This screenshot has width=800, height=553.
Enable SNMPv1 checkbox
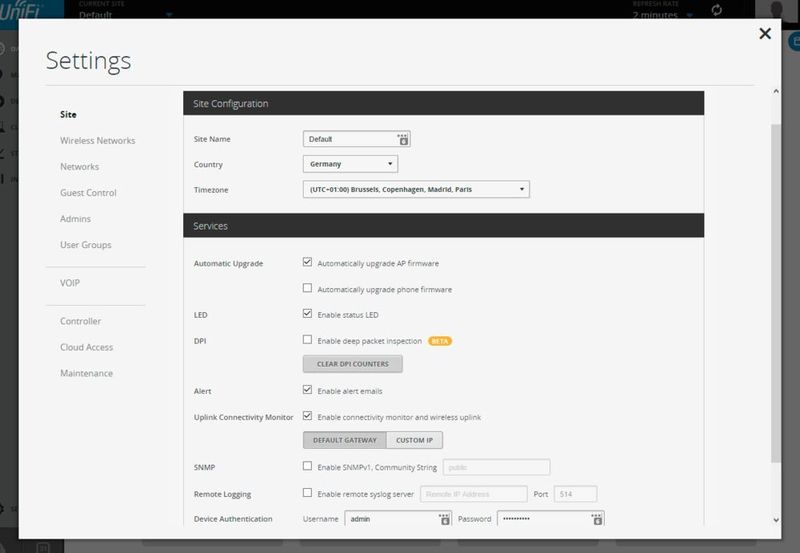(307, 466)
